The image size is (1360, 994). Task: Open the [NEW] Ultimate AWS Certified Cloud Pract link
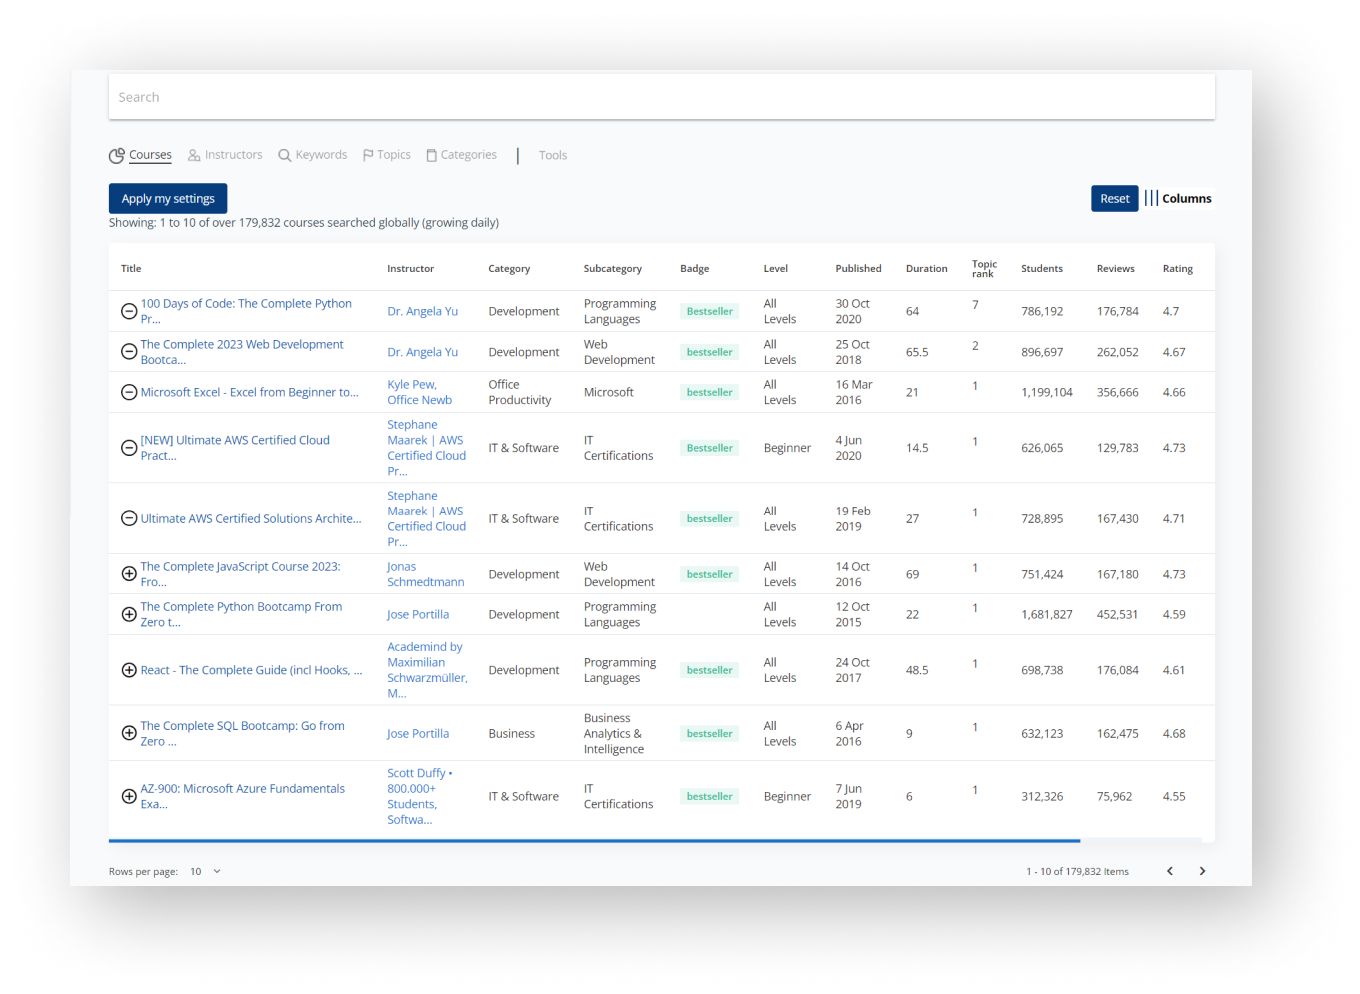pos(235,448)
